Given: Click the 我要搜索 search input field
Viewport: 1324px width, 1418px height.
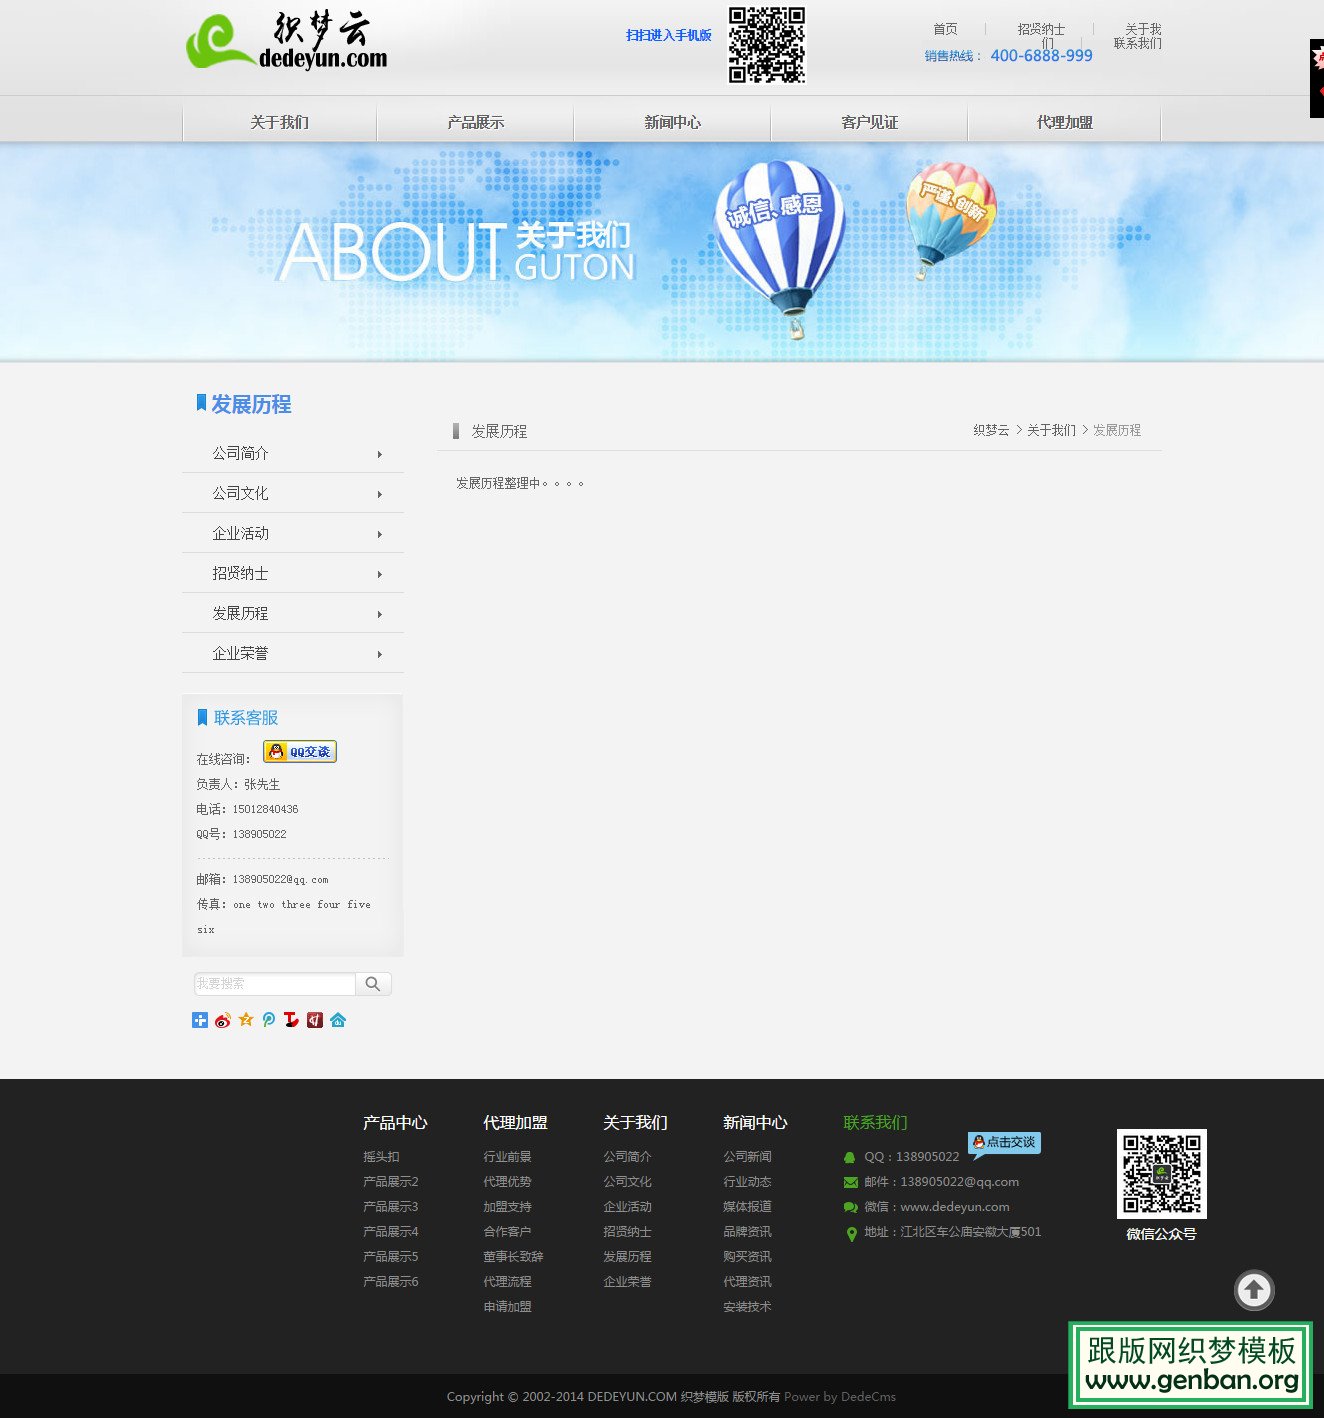Looking at the screenshot, I should tap(275, 984).
